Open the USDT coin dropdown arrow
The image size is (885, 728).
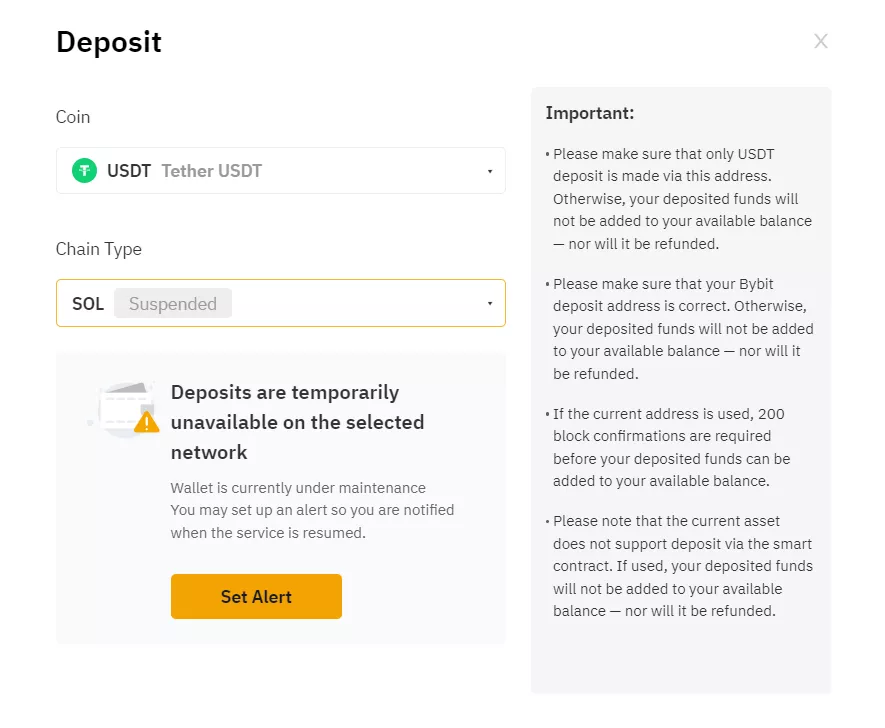pos(491,170)
